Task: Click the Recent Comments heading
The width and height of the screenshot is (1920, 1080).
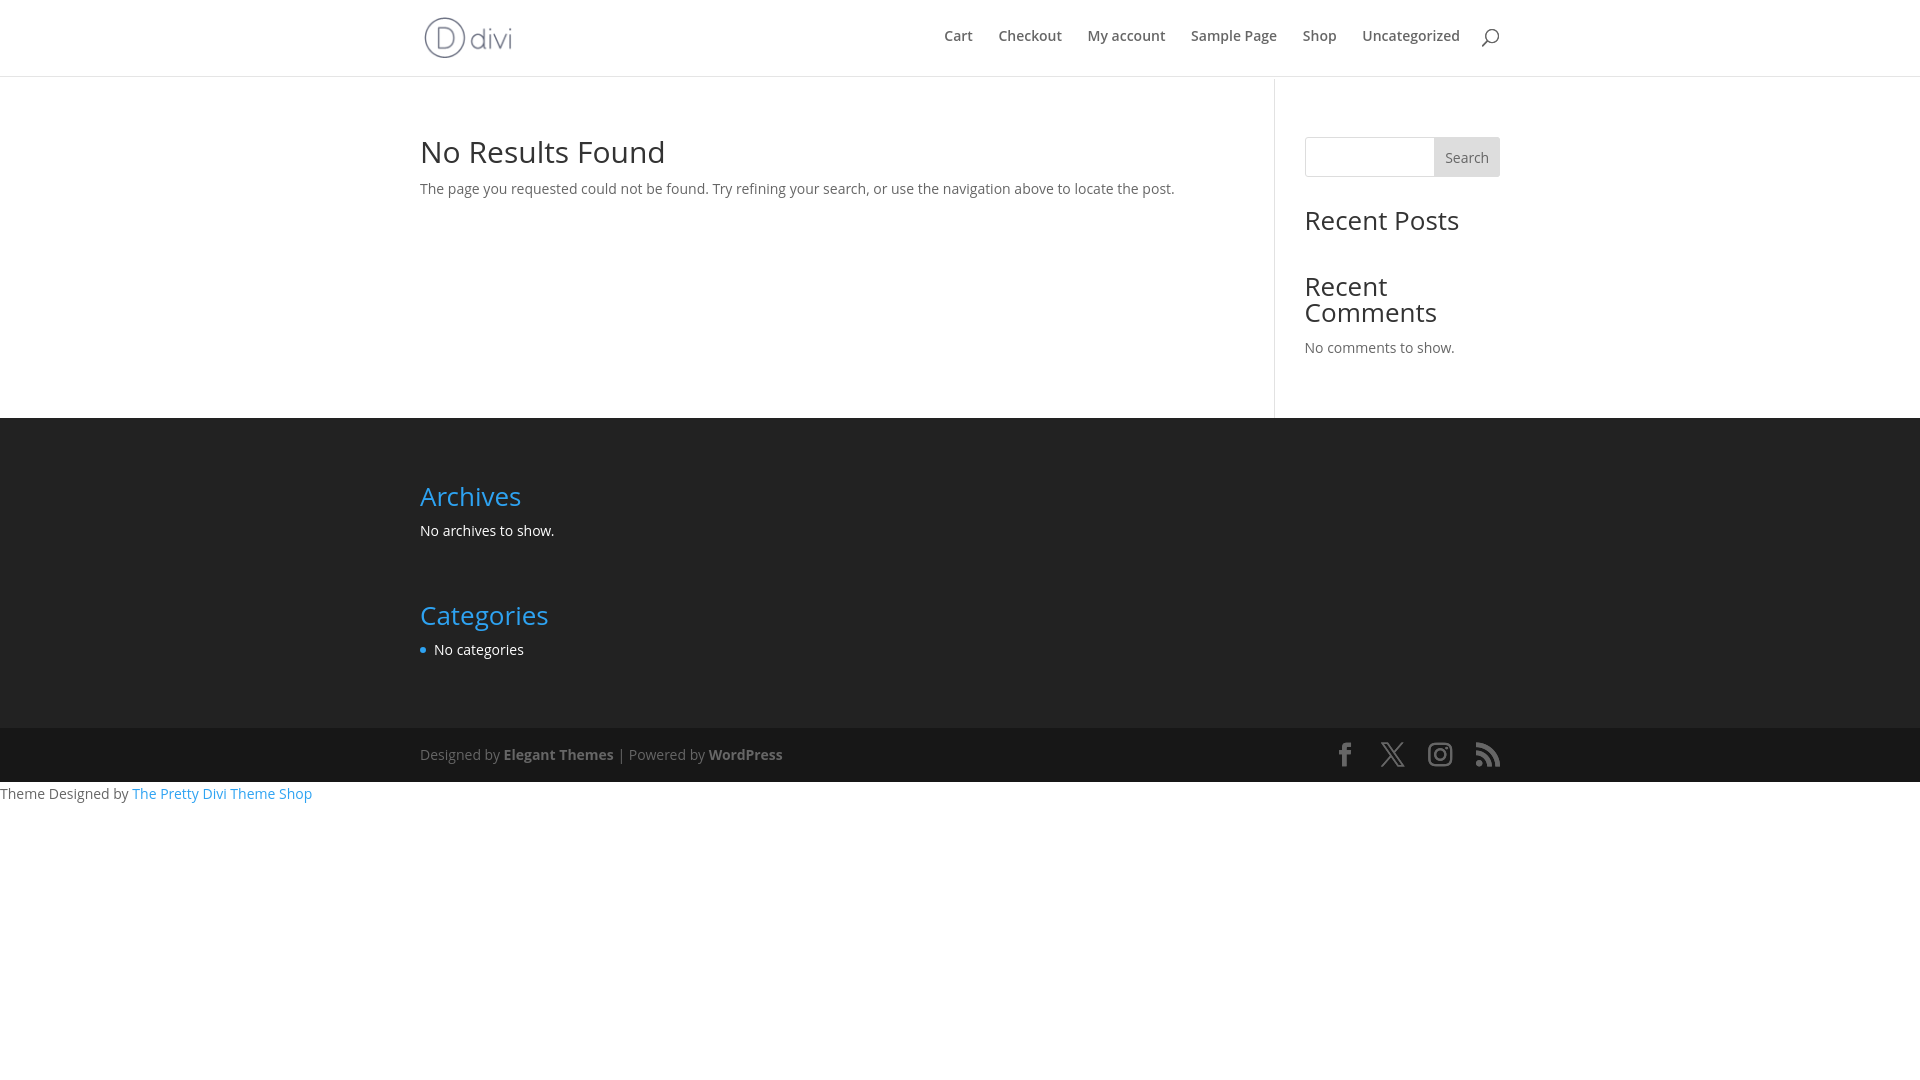Action: [1371, 299]
